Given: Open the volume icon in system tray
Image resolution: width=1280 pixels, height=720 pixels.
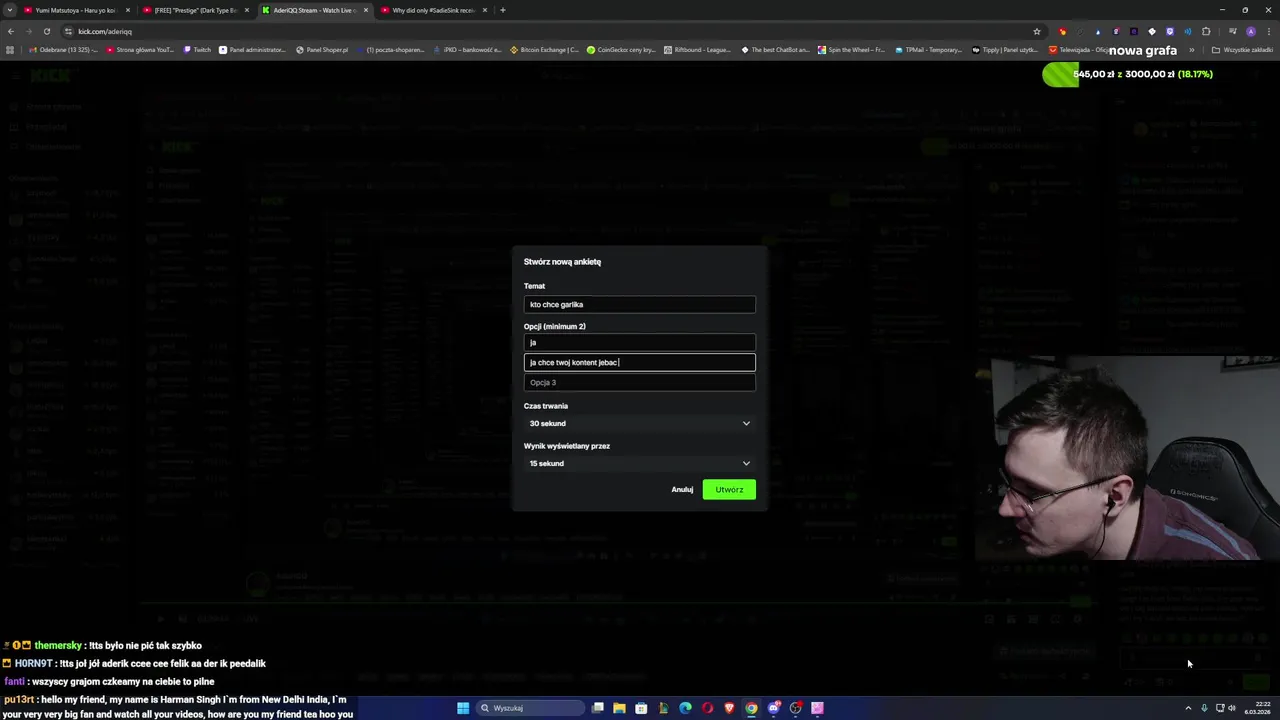Looking at the screenshot, I should [1232, 708].
